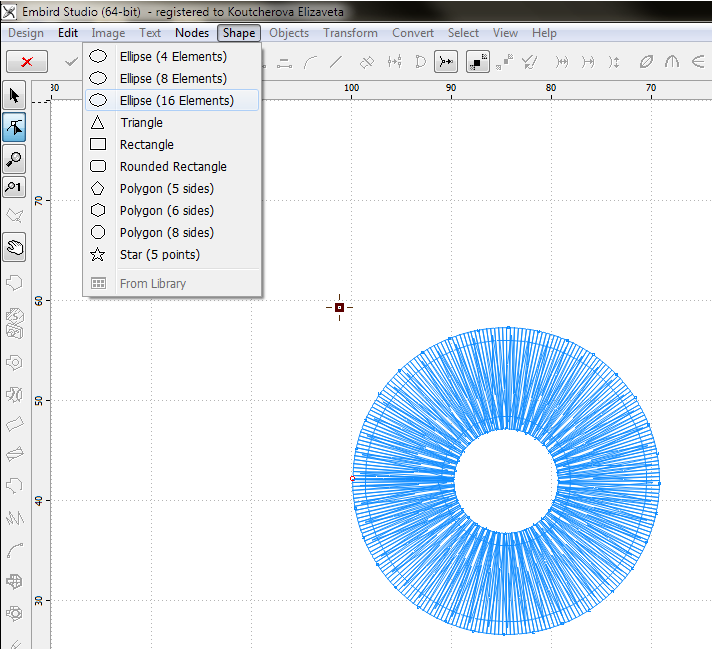Screen dimensions: 712x649
Task: Select the arrow selection tool
Action: click(x=14, y=96)
